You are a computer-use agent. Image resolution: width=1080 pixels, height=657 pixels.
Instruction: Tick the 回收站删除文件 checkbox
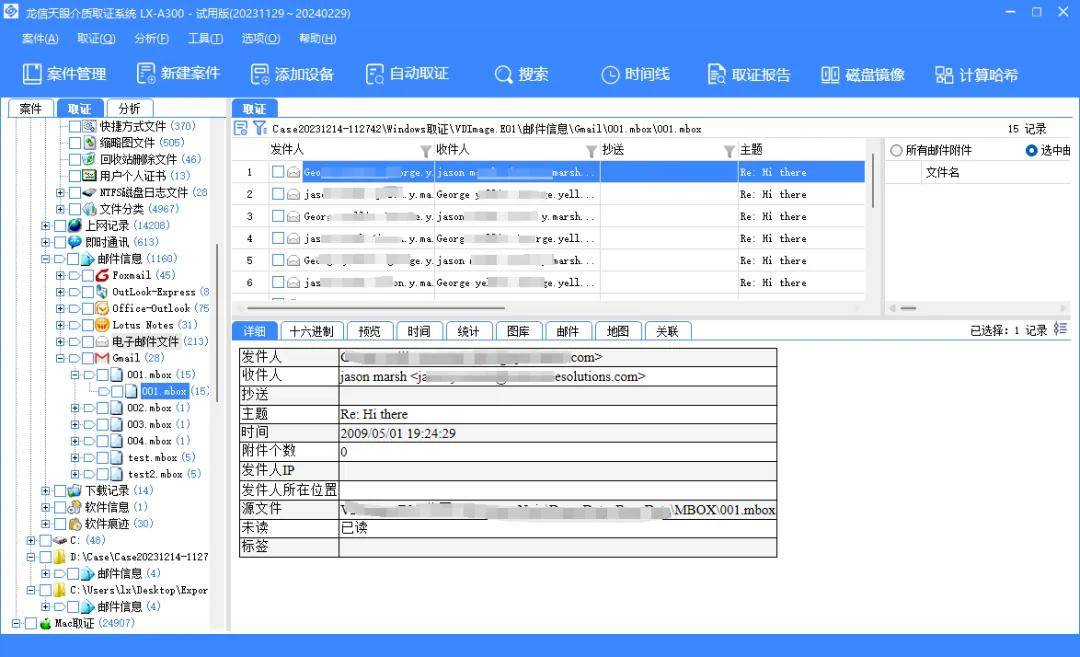(x=74, y=159)
